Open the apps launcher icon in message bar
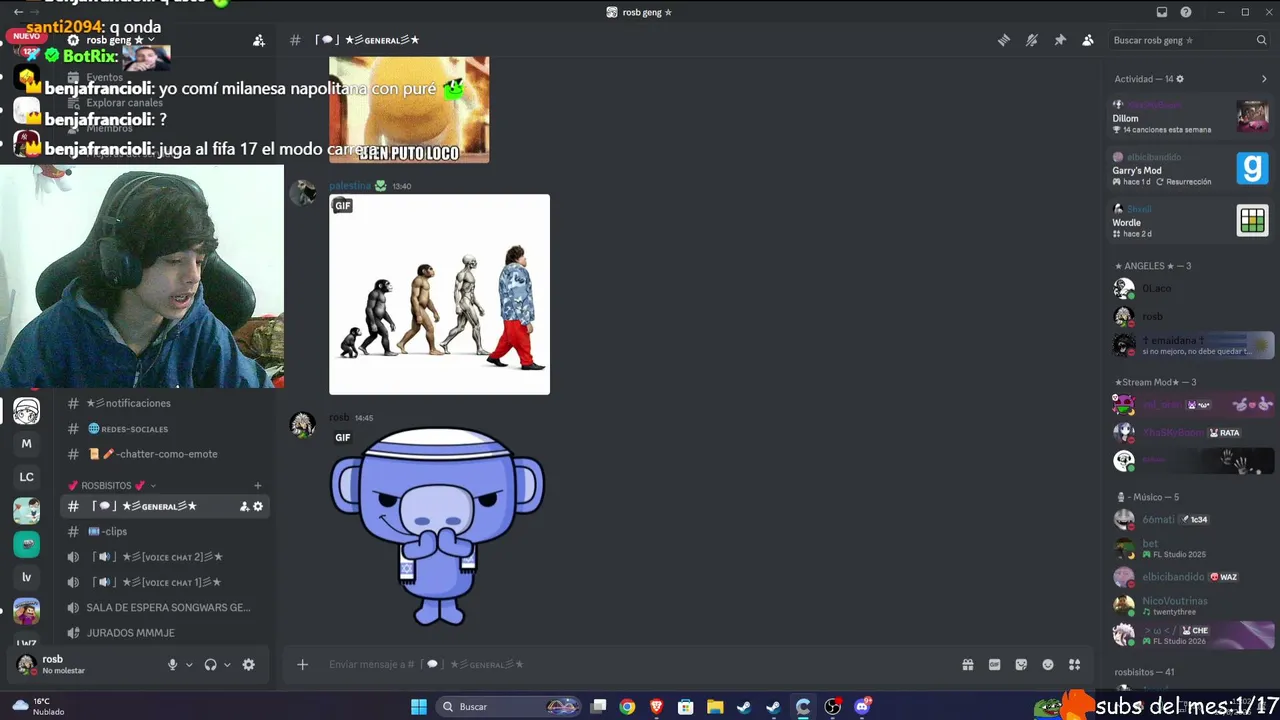 1075,665
